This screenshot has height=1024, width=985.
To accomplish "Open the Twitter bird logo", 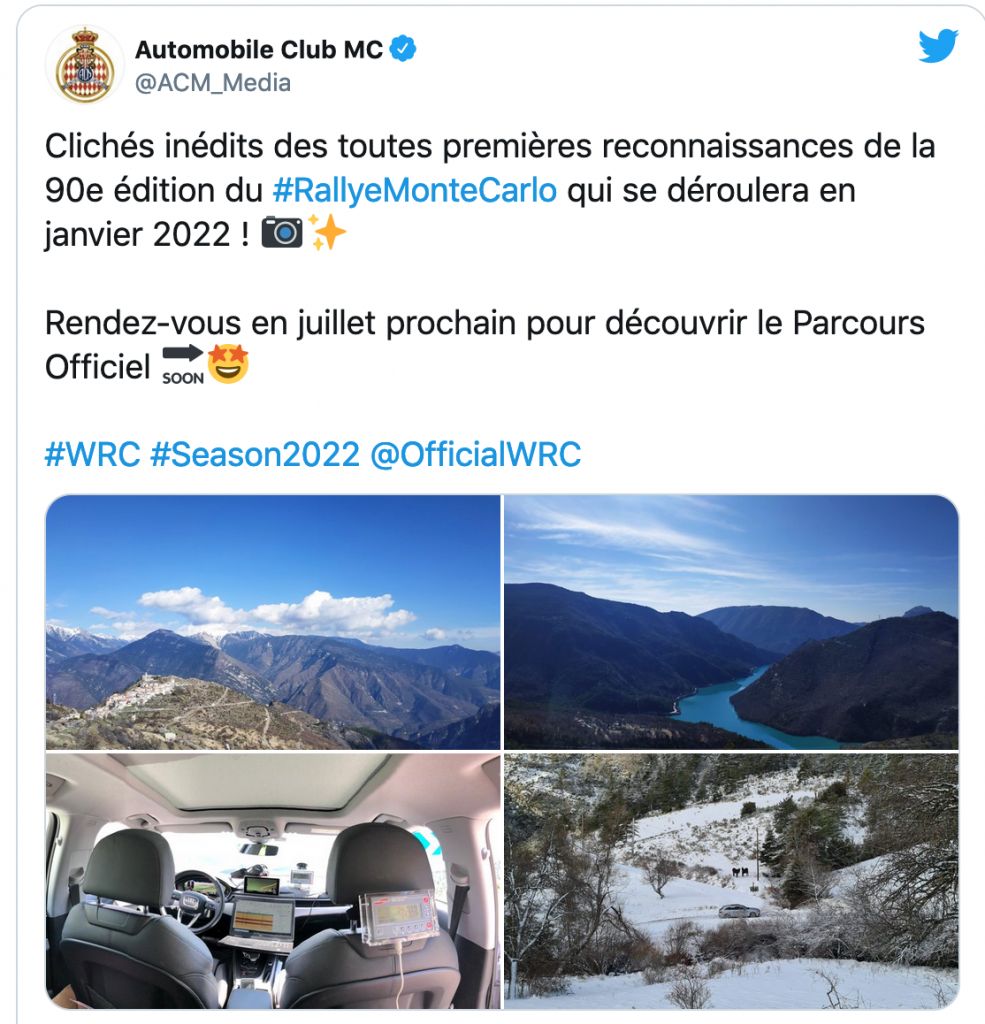I will tap(938, 46).
